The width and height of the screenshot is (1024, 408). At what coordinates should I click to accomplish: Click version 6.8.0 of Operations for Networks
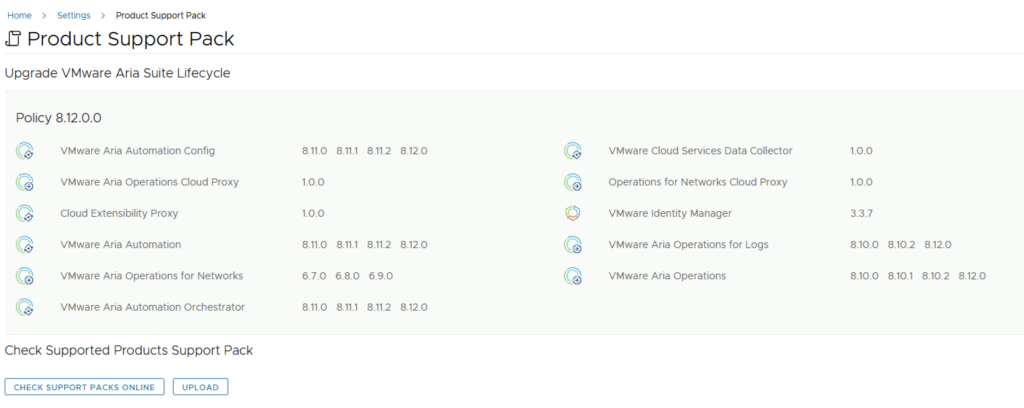pyautogui.click(x=347, y=276)
